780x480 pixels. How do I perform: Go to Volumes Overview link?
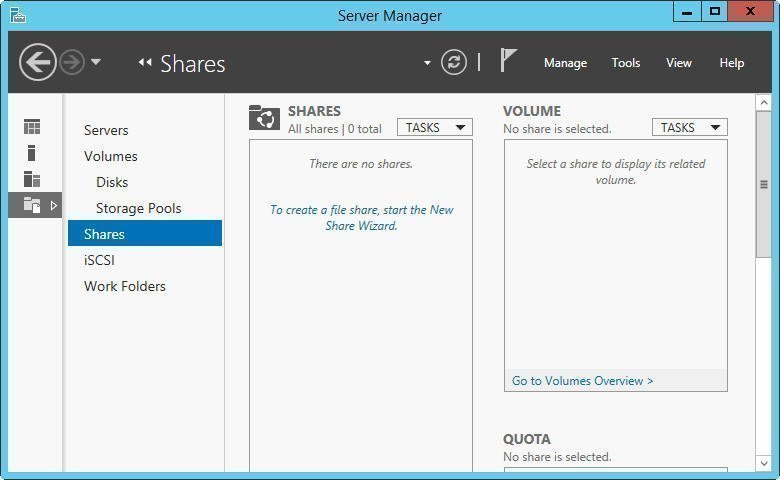click(582, 381)
